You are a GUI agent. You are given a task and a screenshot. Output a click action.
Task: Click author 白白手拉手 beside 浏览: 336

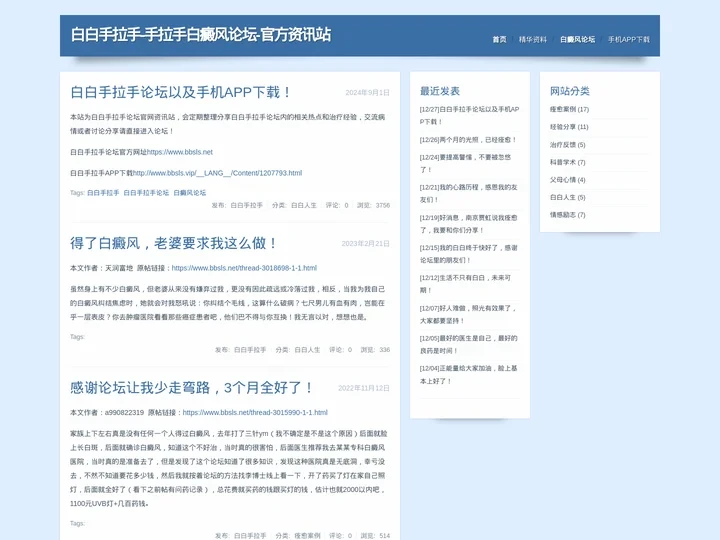tap(250, 350)
